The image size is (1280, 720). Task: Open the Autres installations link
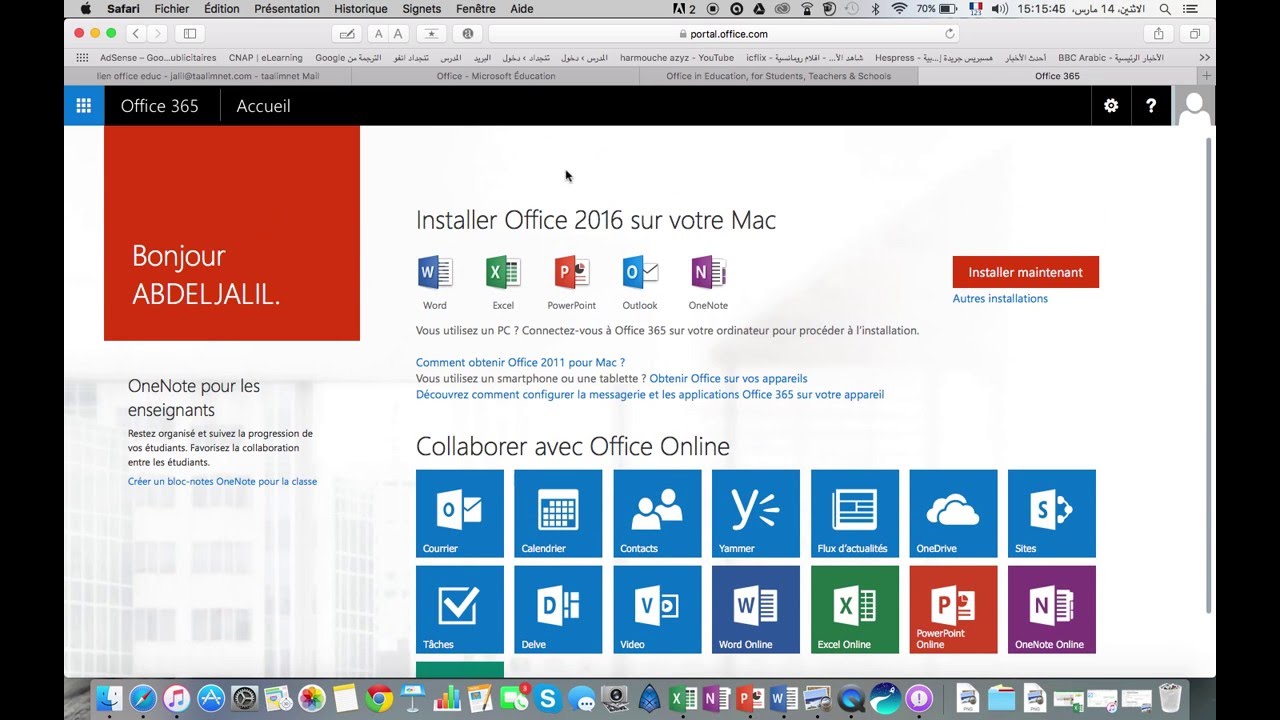click(1000, 298)
